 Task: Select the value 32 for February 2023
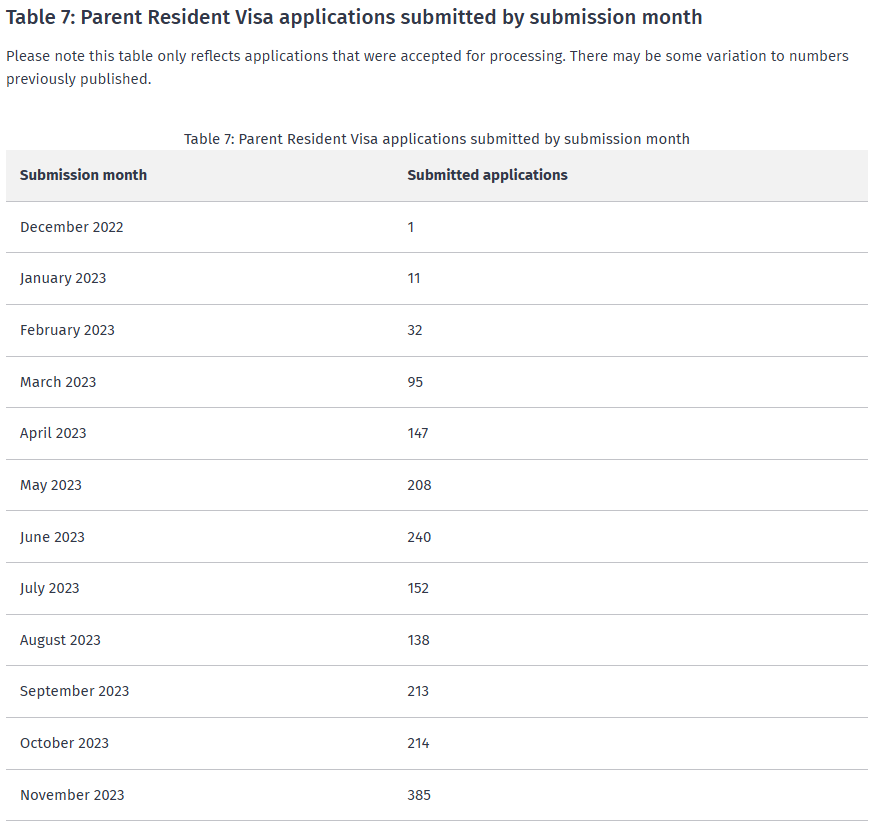pyautogui.click(x=415, y=330)
